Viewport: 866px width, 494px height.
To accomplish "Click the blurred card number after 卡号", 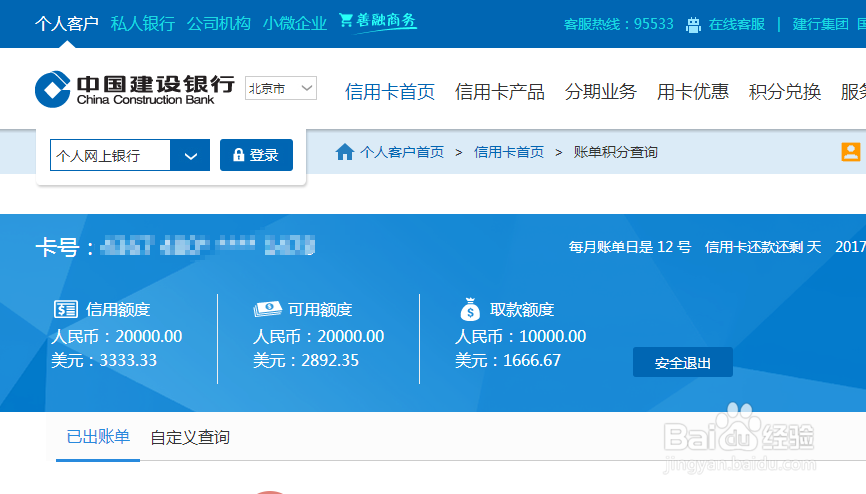I will click(x=208, y=245).
